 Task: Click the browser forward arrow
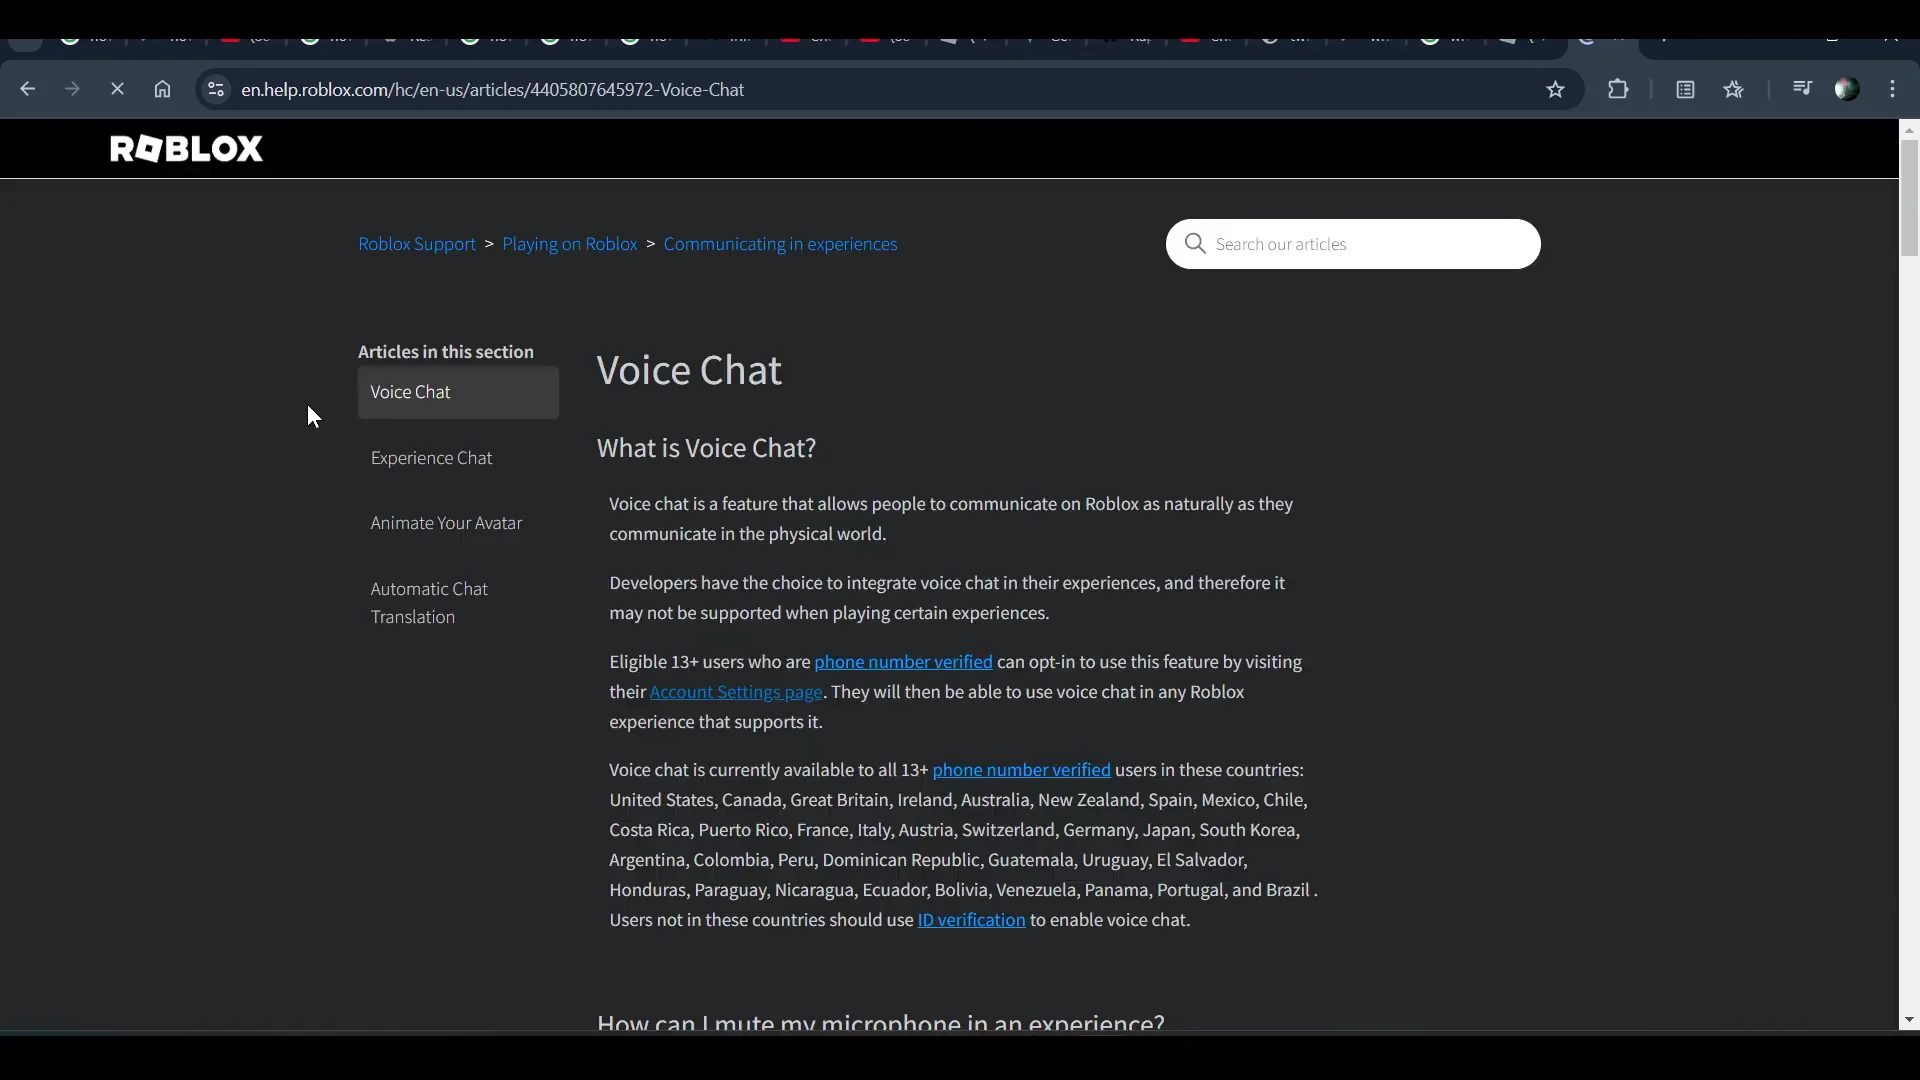[72, 89]
